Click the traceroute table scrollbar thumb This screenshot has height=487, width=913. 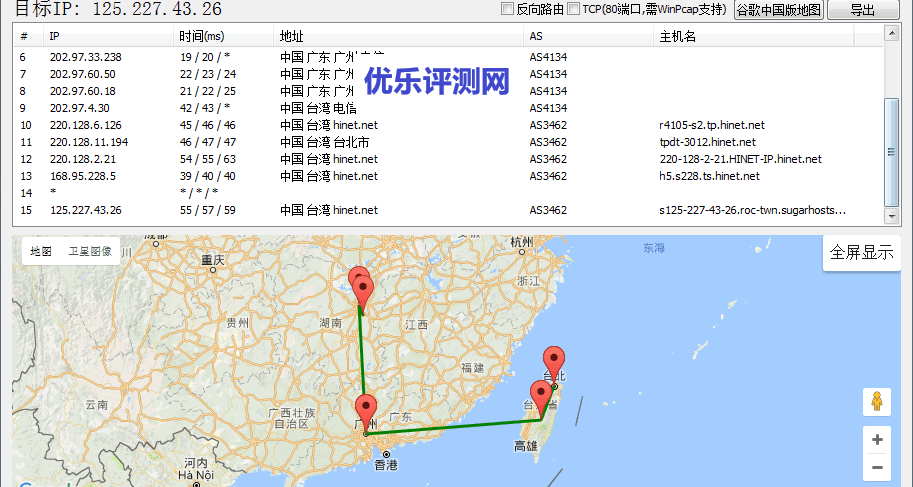(891, 152)
